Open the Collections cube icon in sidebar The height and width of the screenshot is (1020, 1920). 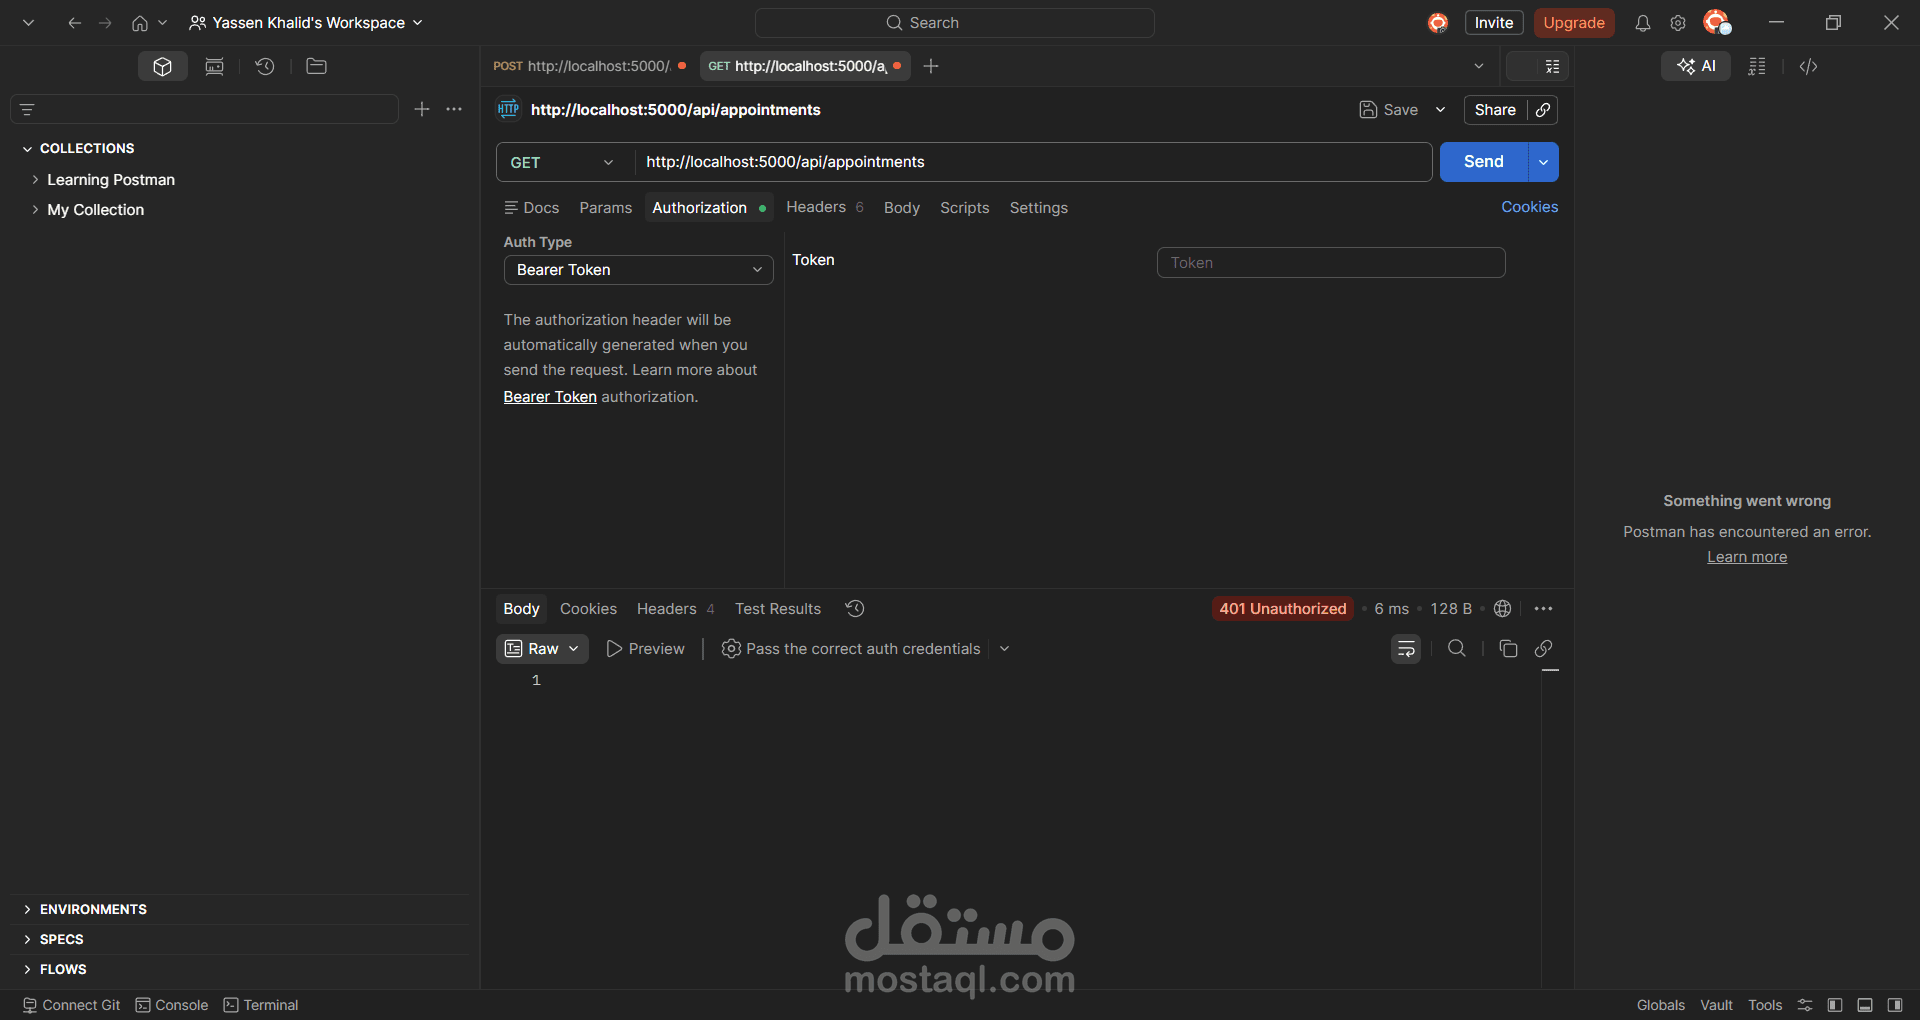[x=163, y=66]
